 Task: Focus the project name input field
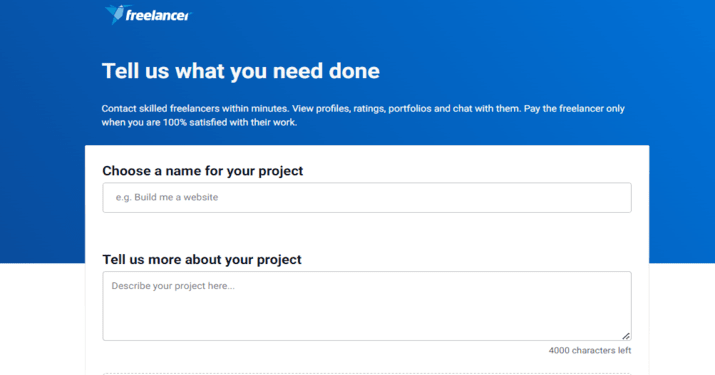pyautogui.click(x=367, y=198)
